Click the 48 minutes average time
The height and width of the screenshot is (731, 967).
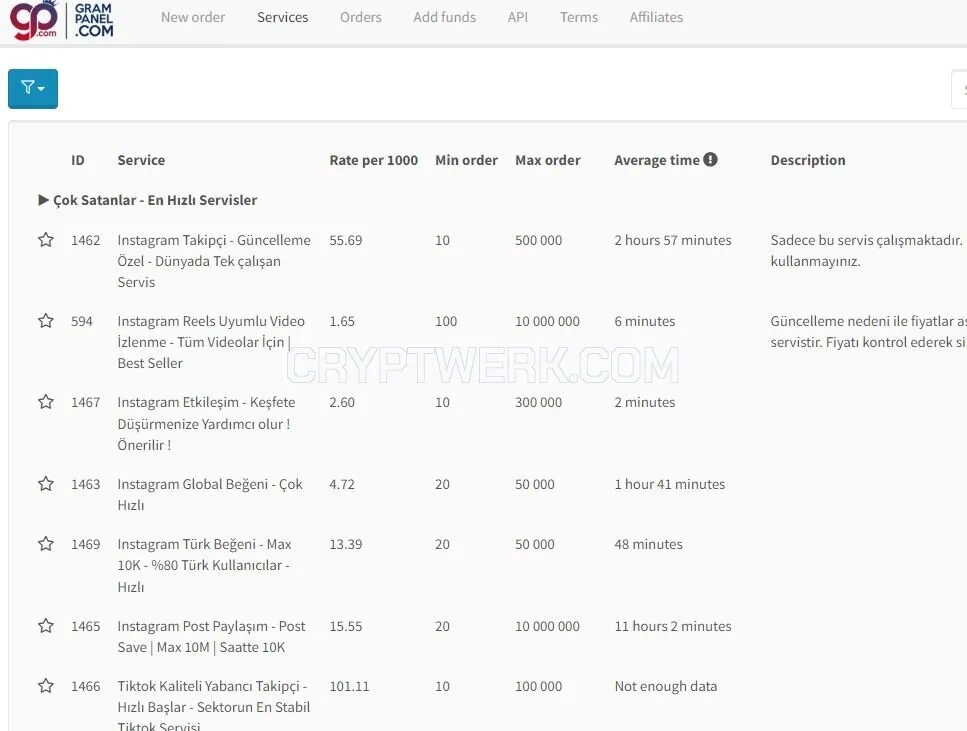649,544
